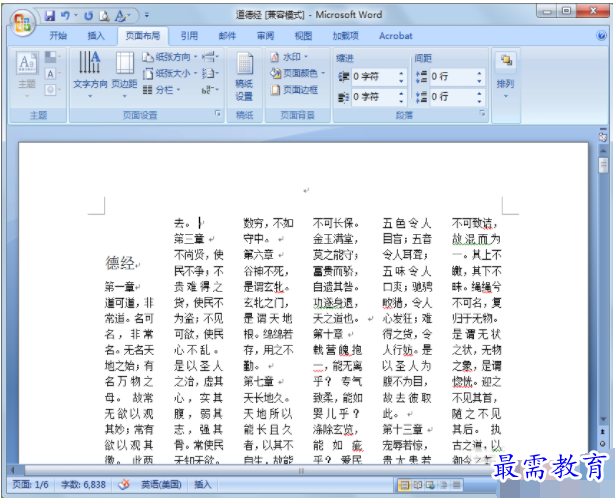Click 页面边框 page borders button
Image resolution: width=615 pixels, height=498 pixels.
pyautogui.click(x=294, y=90)
